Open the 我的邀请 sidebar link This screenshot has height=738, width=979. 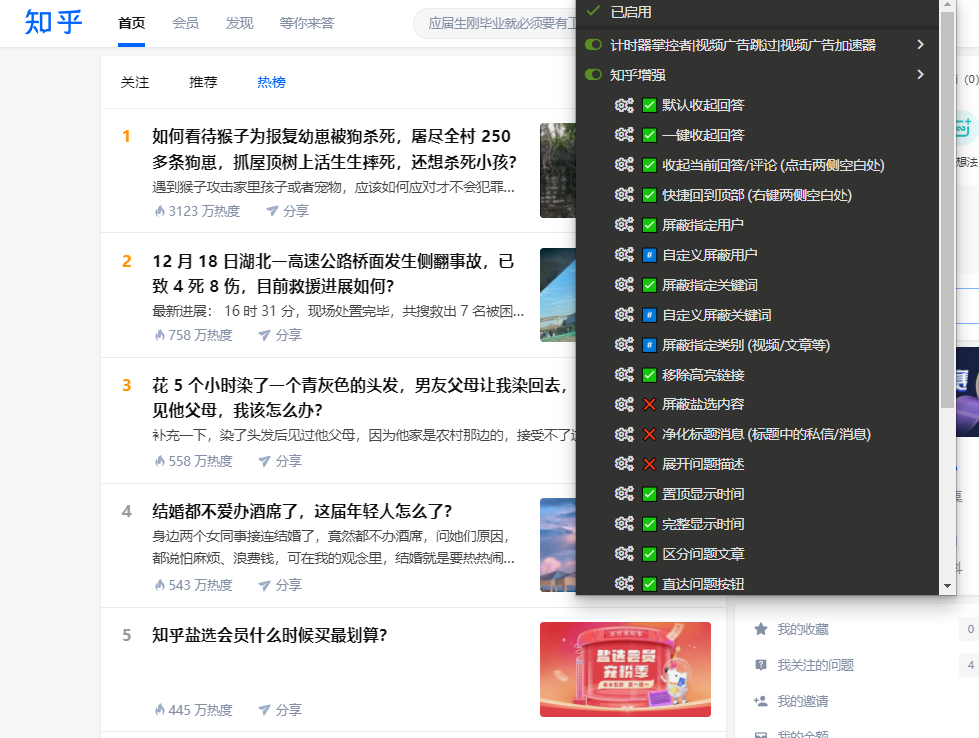click(802, 701)
